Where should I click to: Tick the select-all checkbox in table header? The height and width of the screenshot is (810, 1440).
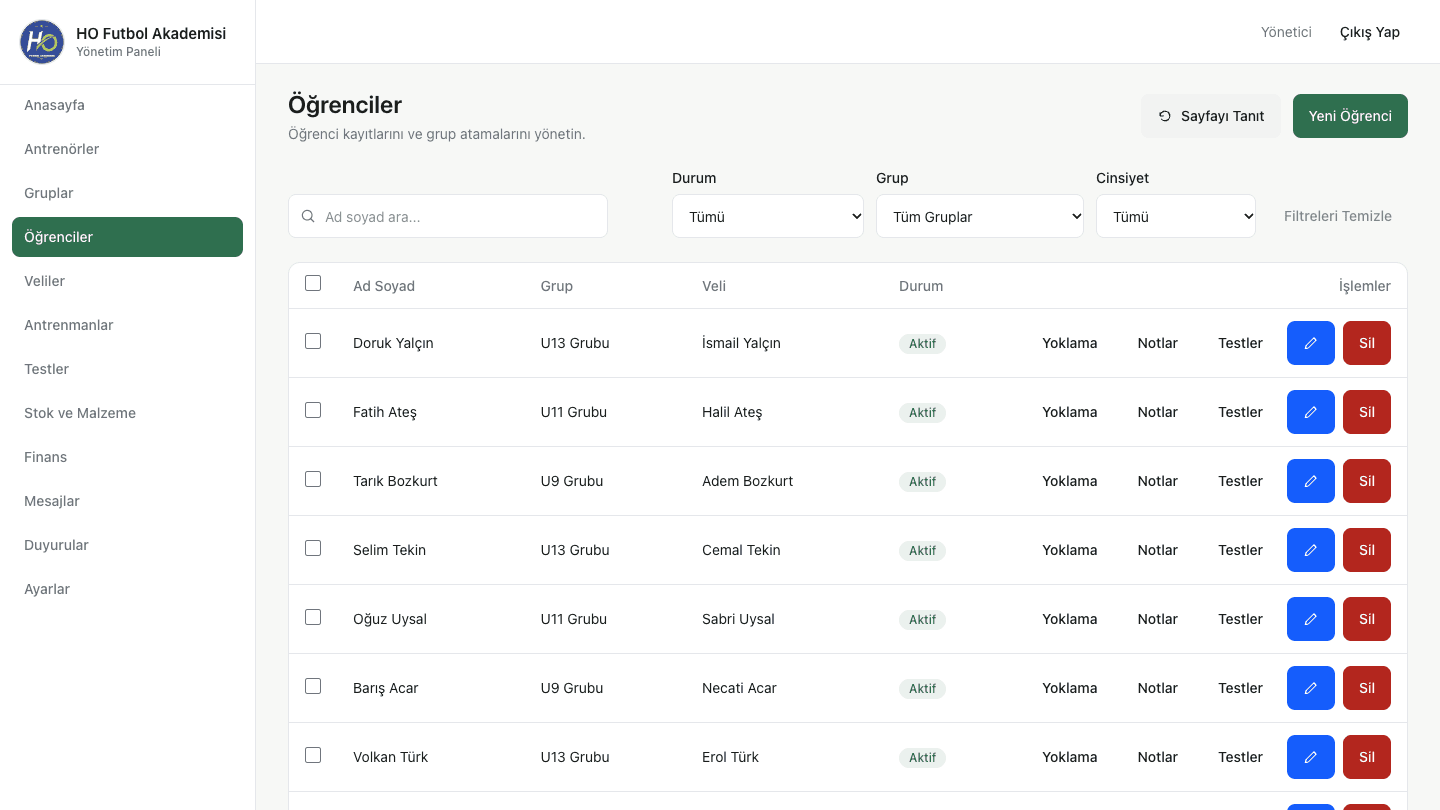pyautogui.click(x=313, y=283)
